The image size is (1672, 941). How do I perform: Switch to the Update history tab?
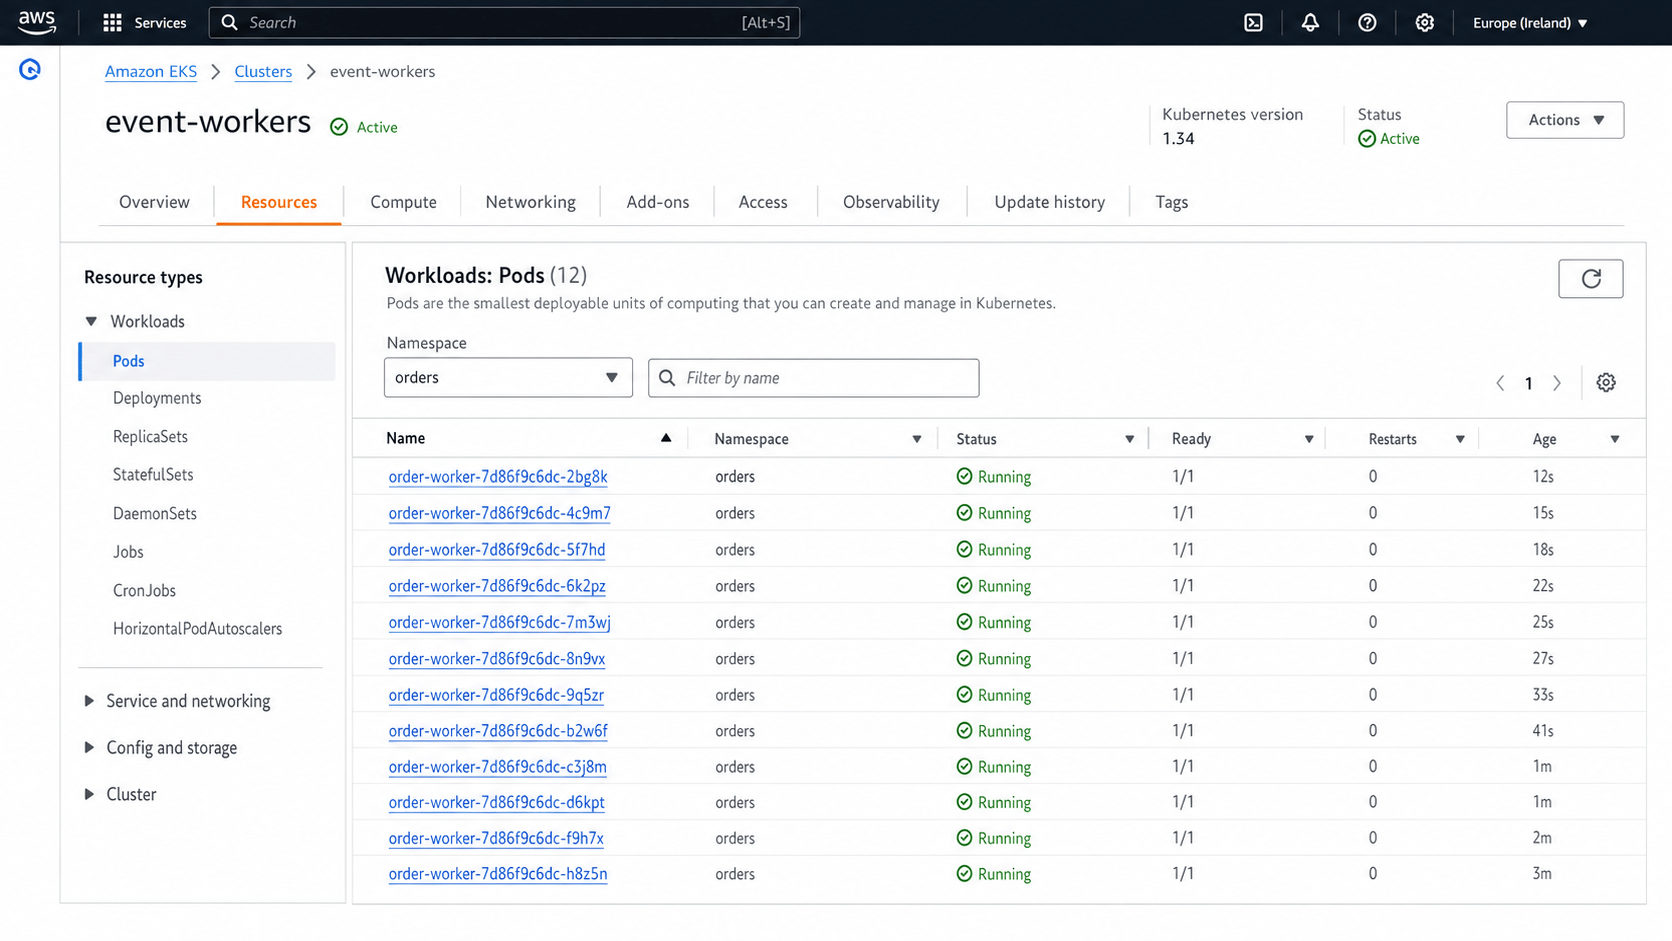coord(1049,202)
